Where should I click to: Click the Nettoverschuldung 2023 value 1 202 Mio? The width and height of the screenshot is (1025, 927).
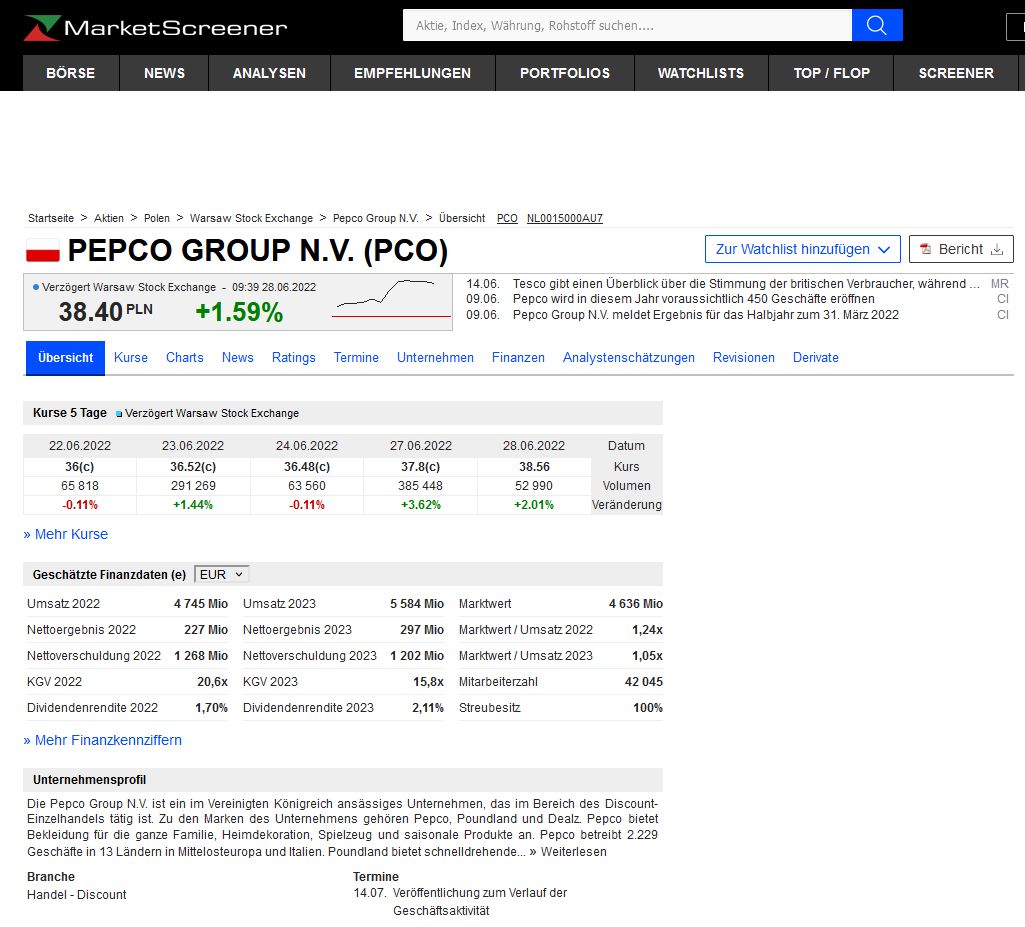point(417,655)
